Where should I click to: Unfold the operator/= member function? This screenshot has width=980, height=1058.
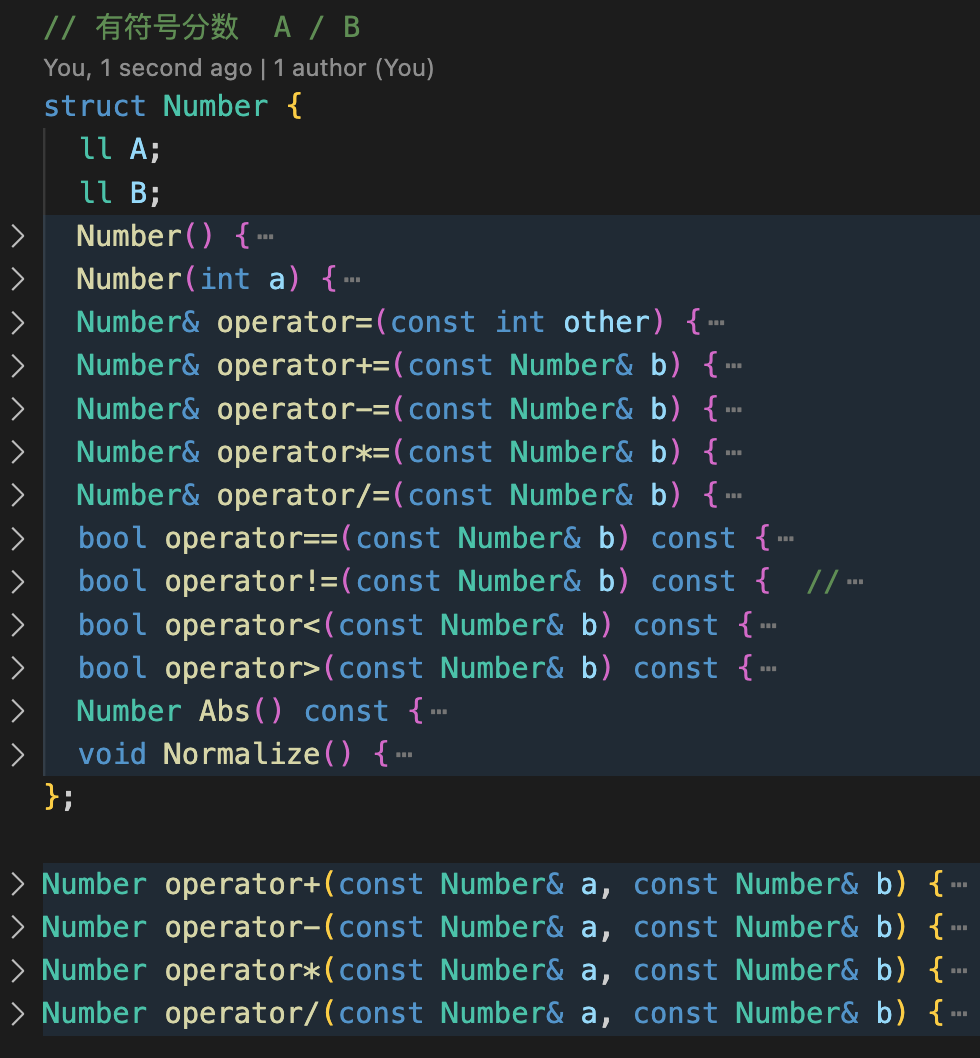pos(17,495)
